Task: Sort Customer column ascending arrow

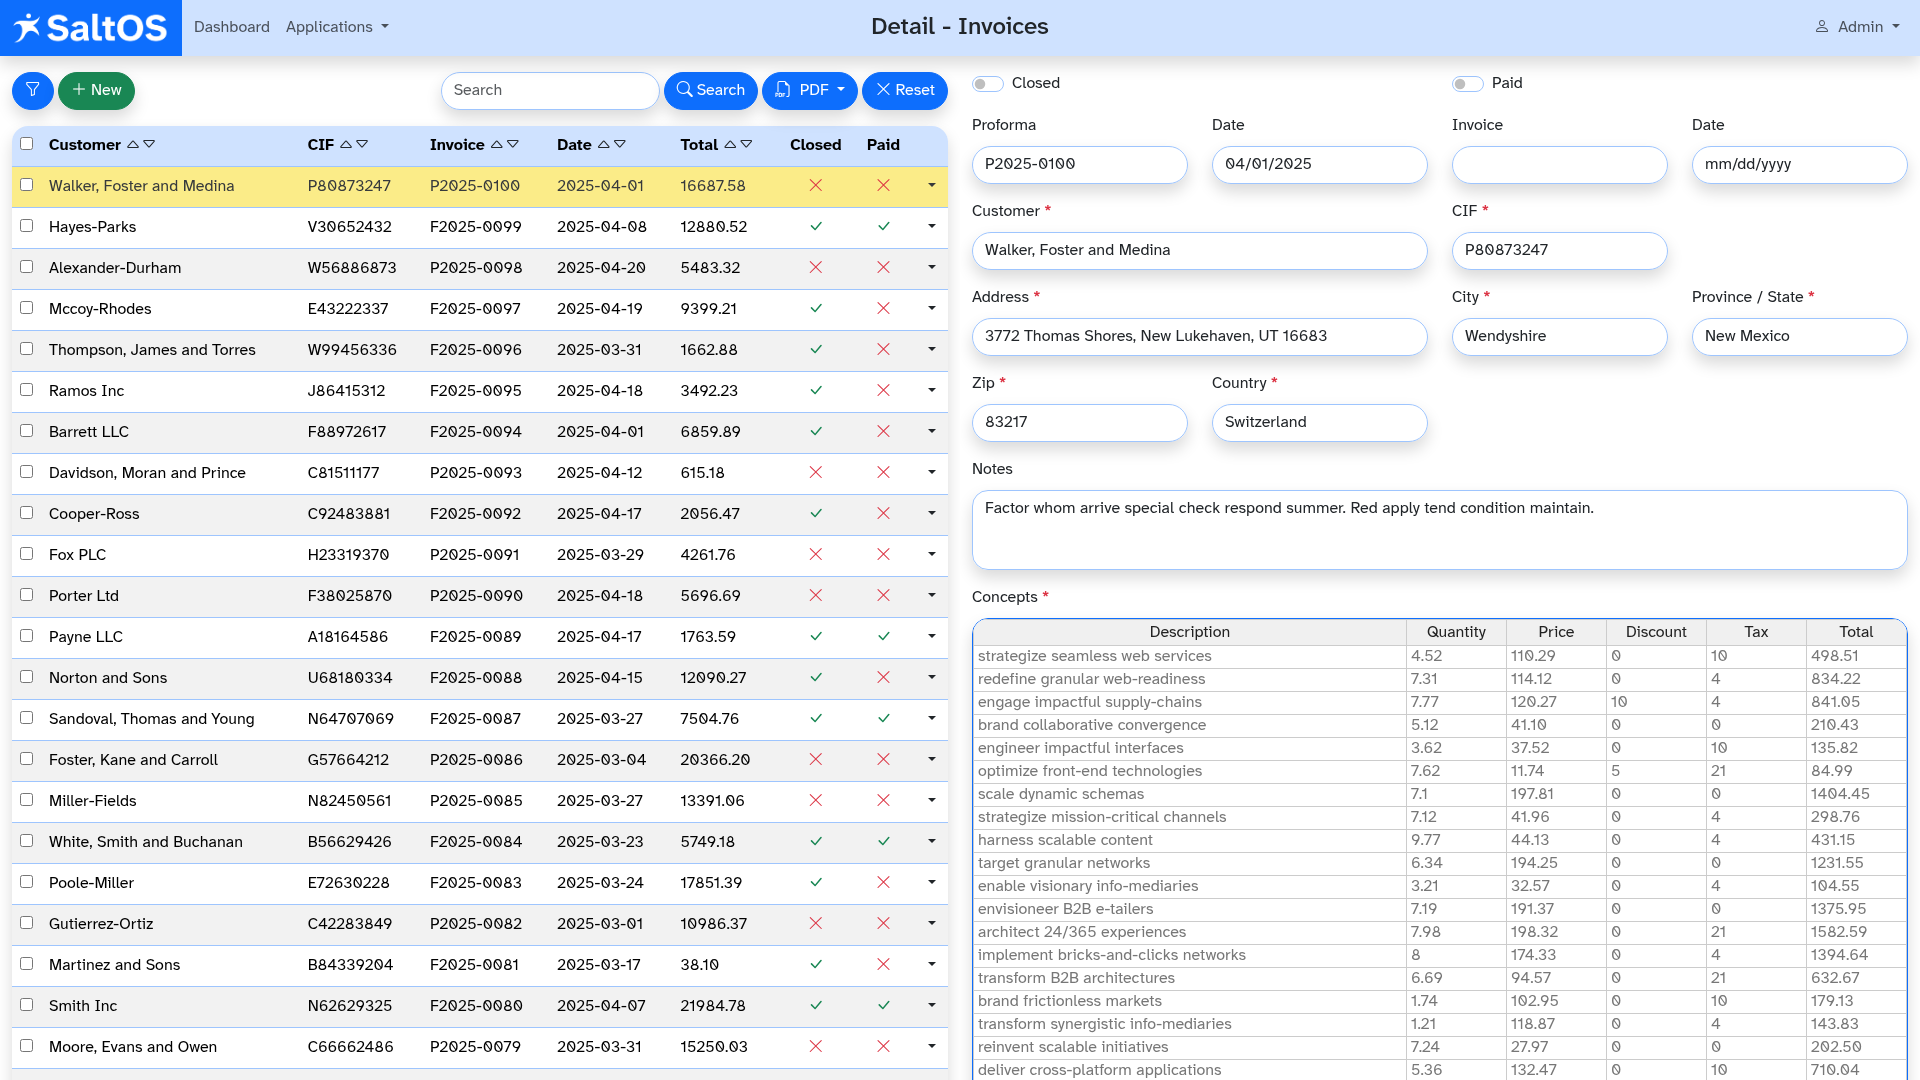Action: pyautogui.click(x=132, y=145)
